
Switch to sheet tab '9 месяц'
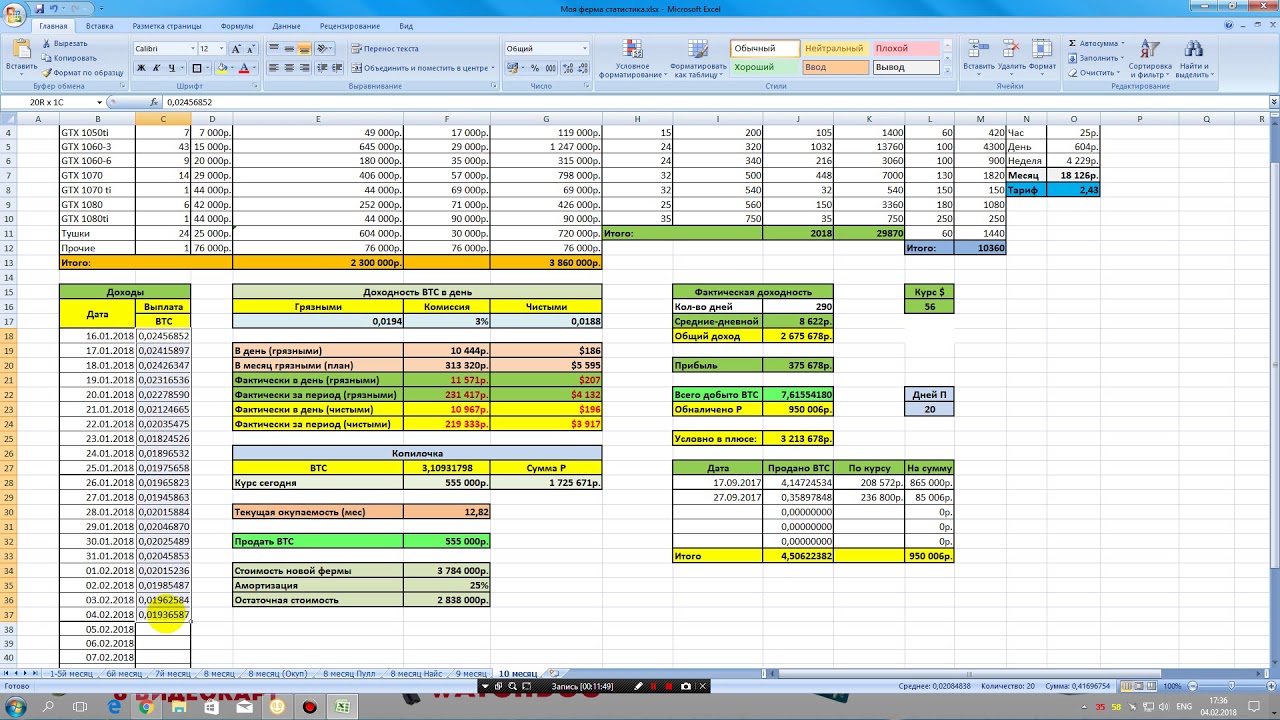471,674
